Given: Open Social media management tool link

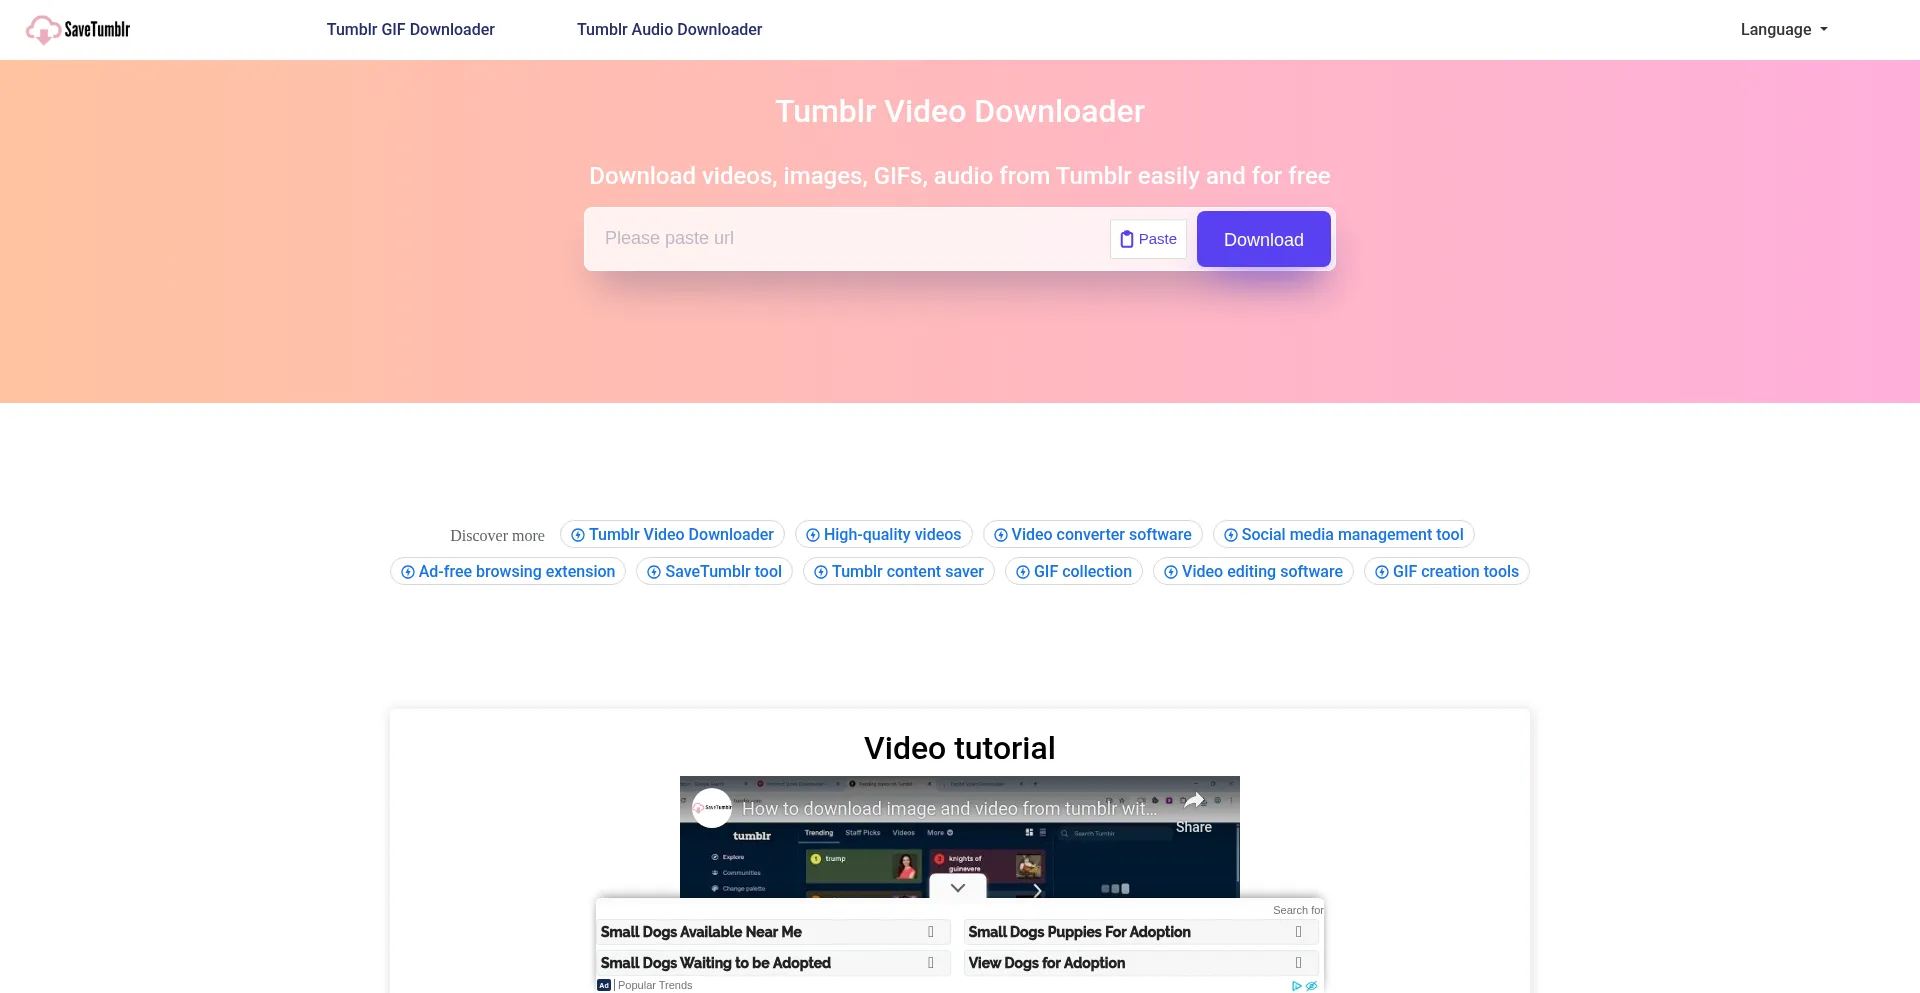Looking at the screenshot, I should pyautogui.click(x=1343, y=535).
